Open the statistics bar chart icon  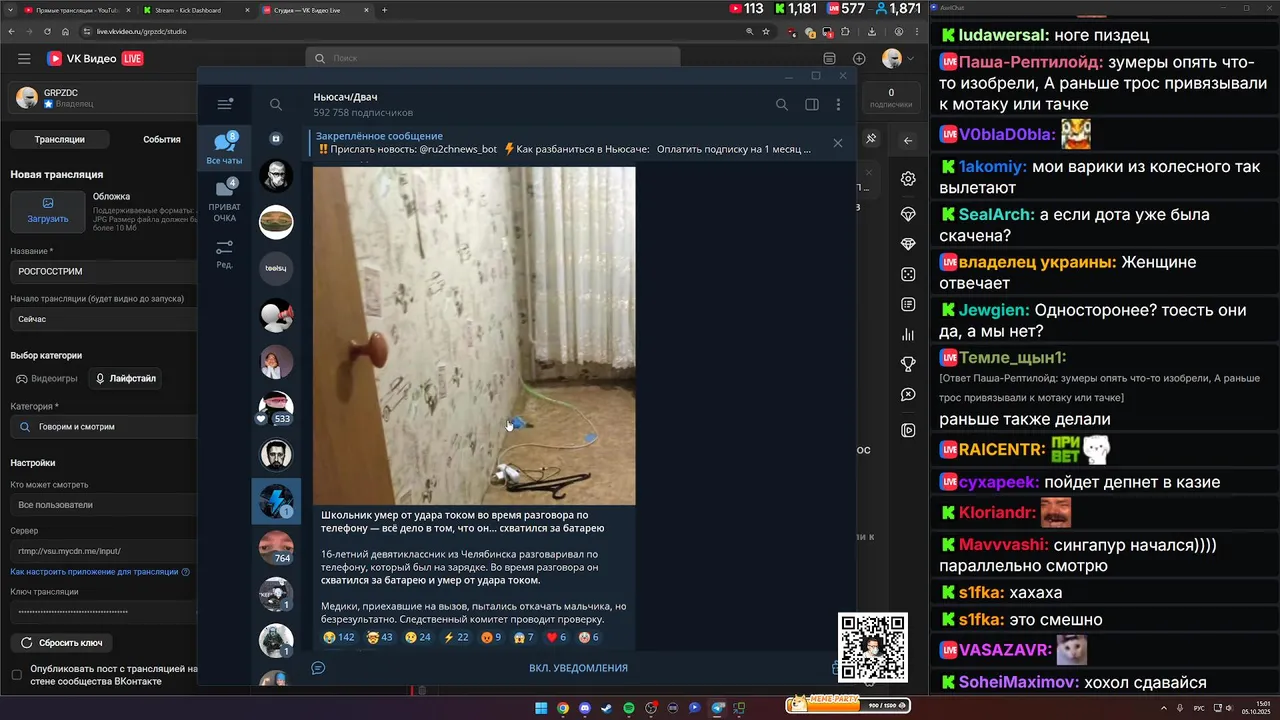coord(908,334)
